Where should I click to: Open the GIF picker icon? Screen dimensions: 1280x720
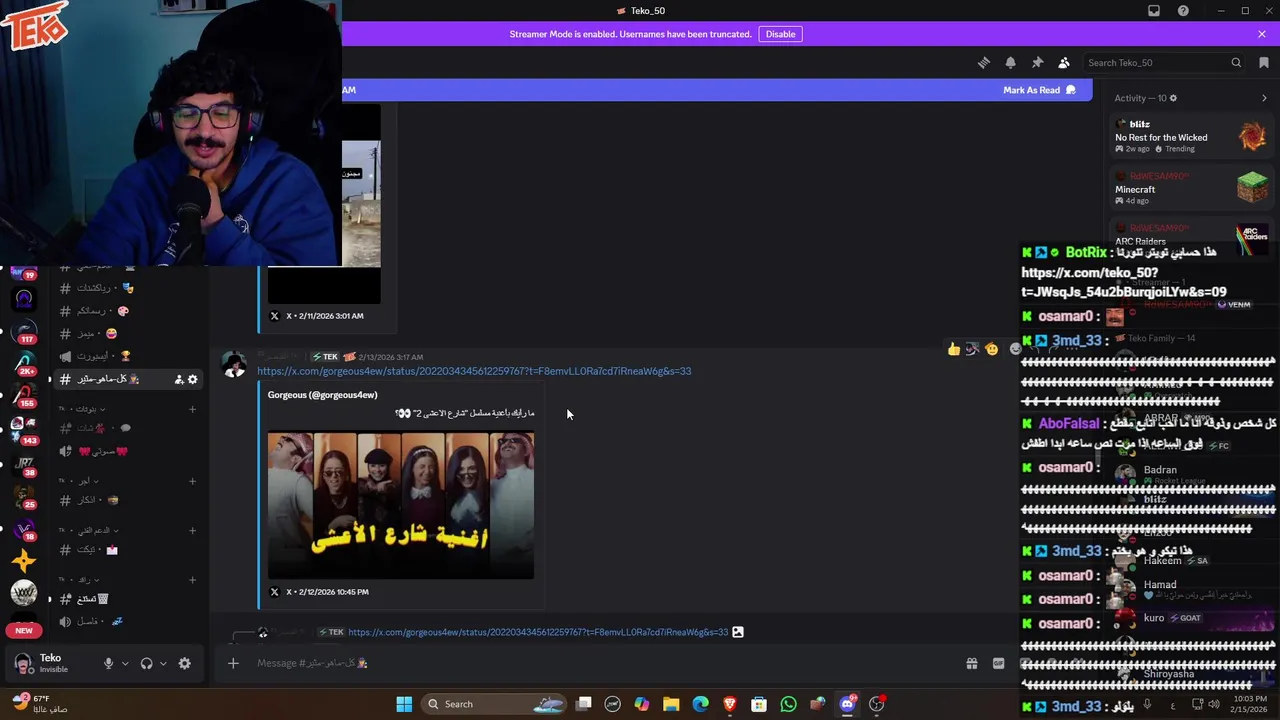(998, 663)
